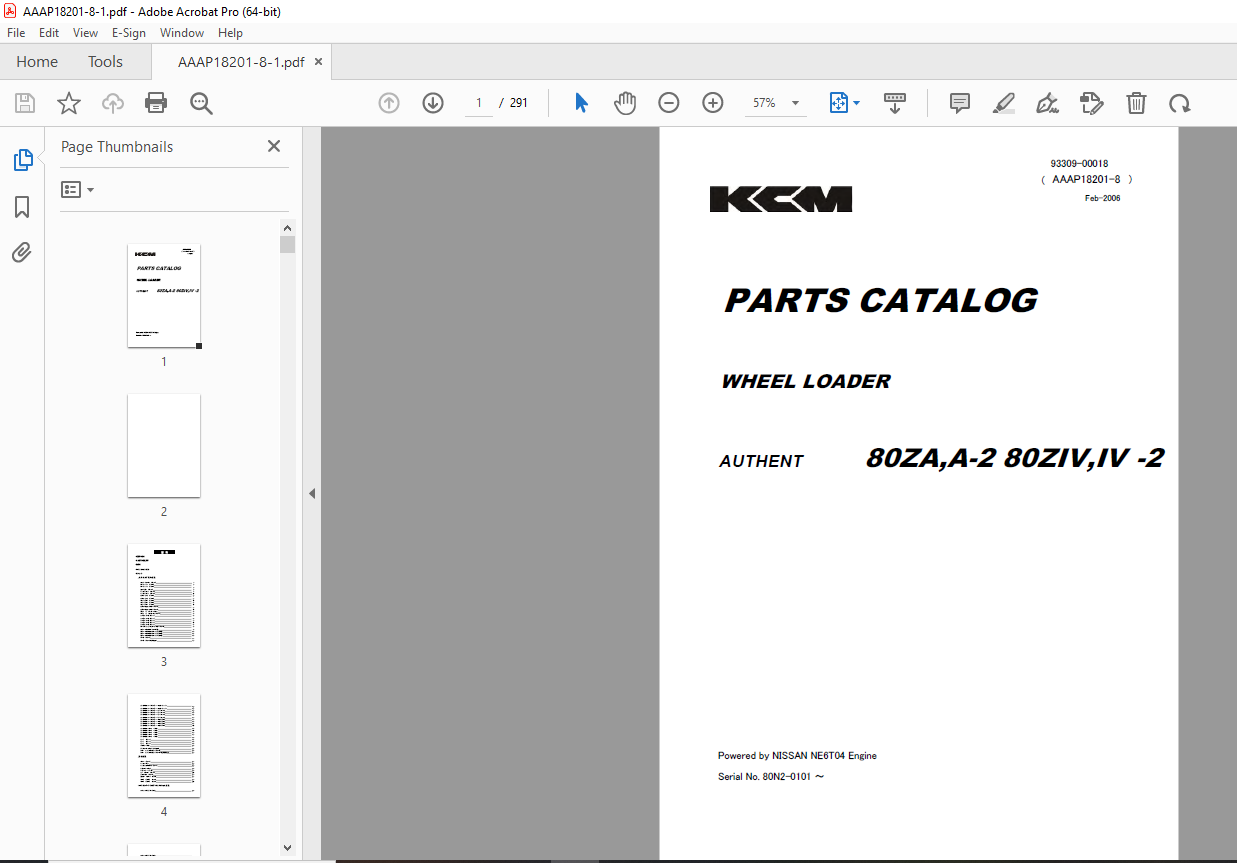
Task: Collapse the navigation pane with the arrow
Action: tap(312, 493)
